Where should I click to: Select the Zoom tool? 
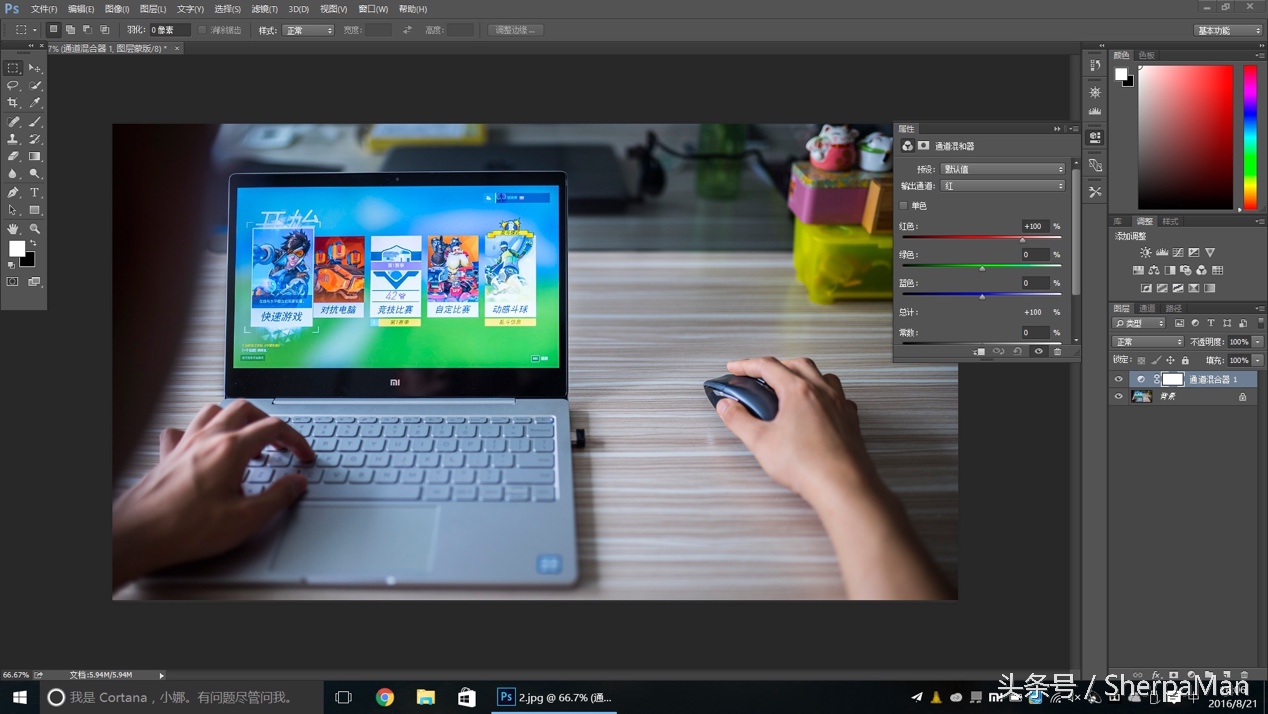35,229
